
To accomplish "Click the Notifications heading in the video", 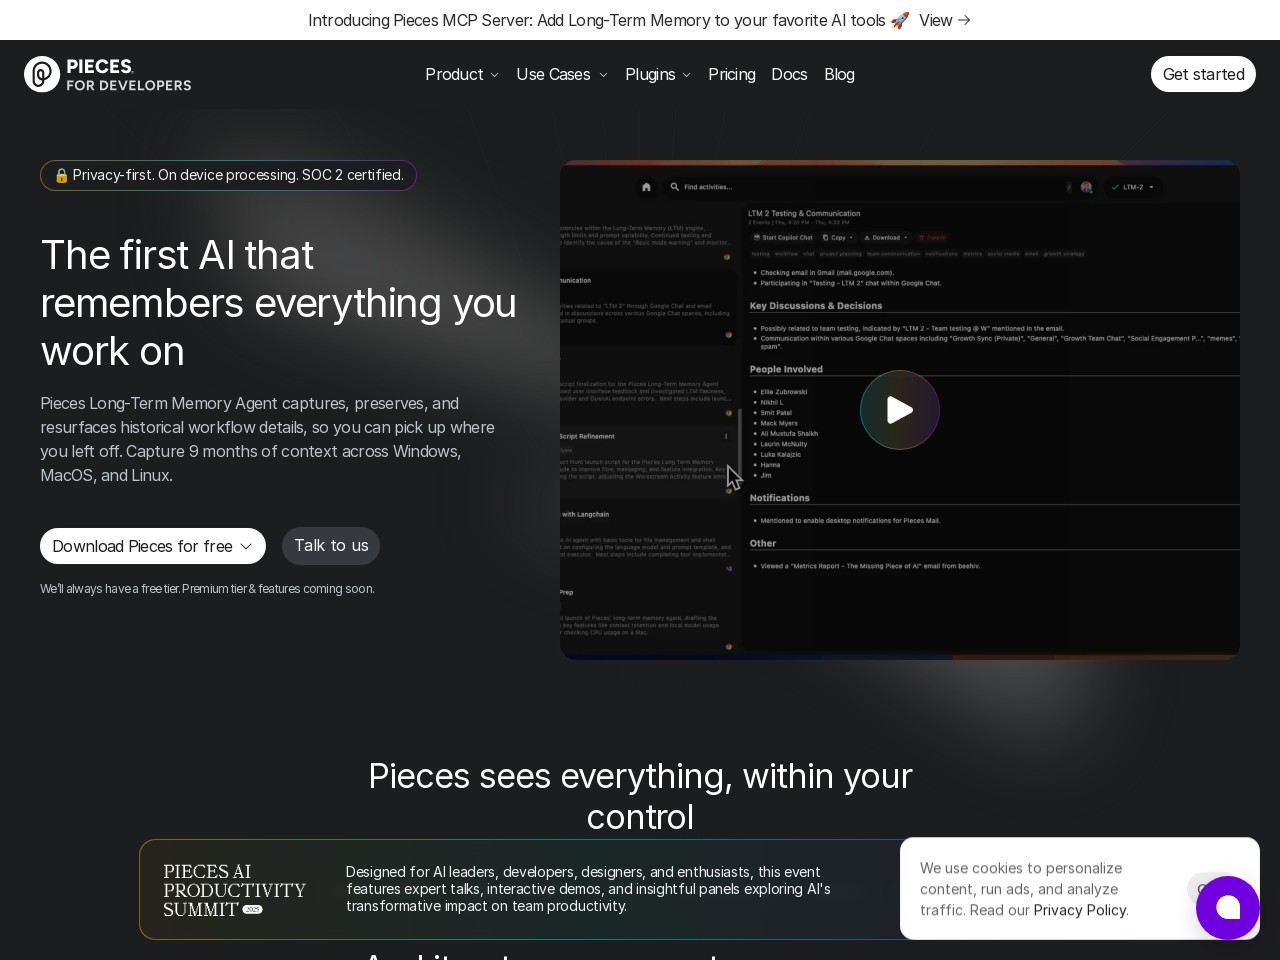I will (x=780, y=498).
